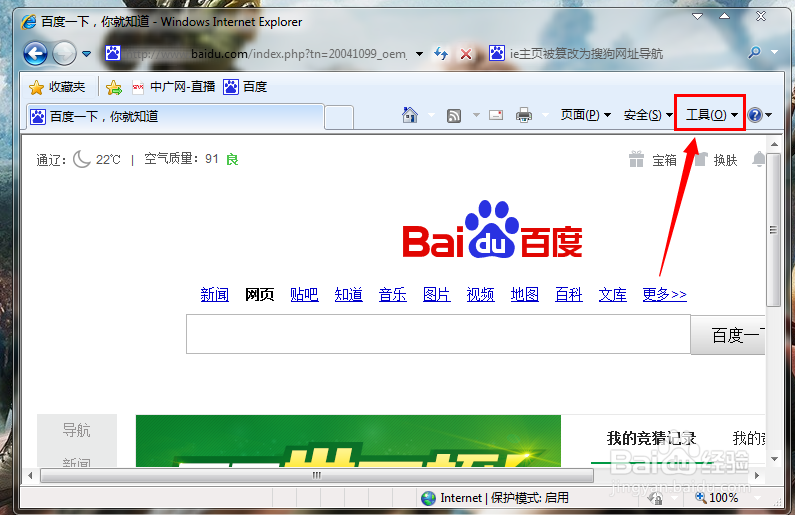Viewport: 795px width, 515px height.
Task: Open the 收藏夹 favorites button
Action: [x=57, y=87]
